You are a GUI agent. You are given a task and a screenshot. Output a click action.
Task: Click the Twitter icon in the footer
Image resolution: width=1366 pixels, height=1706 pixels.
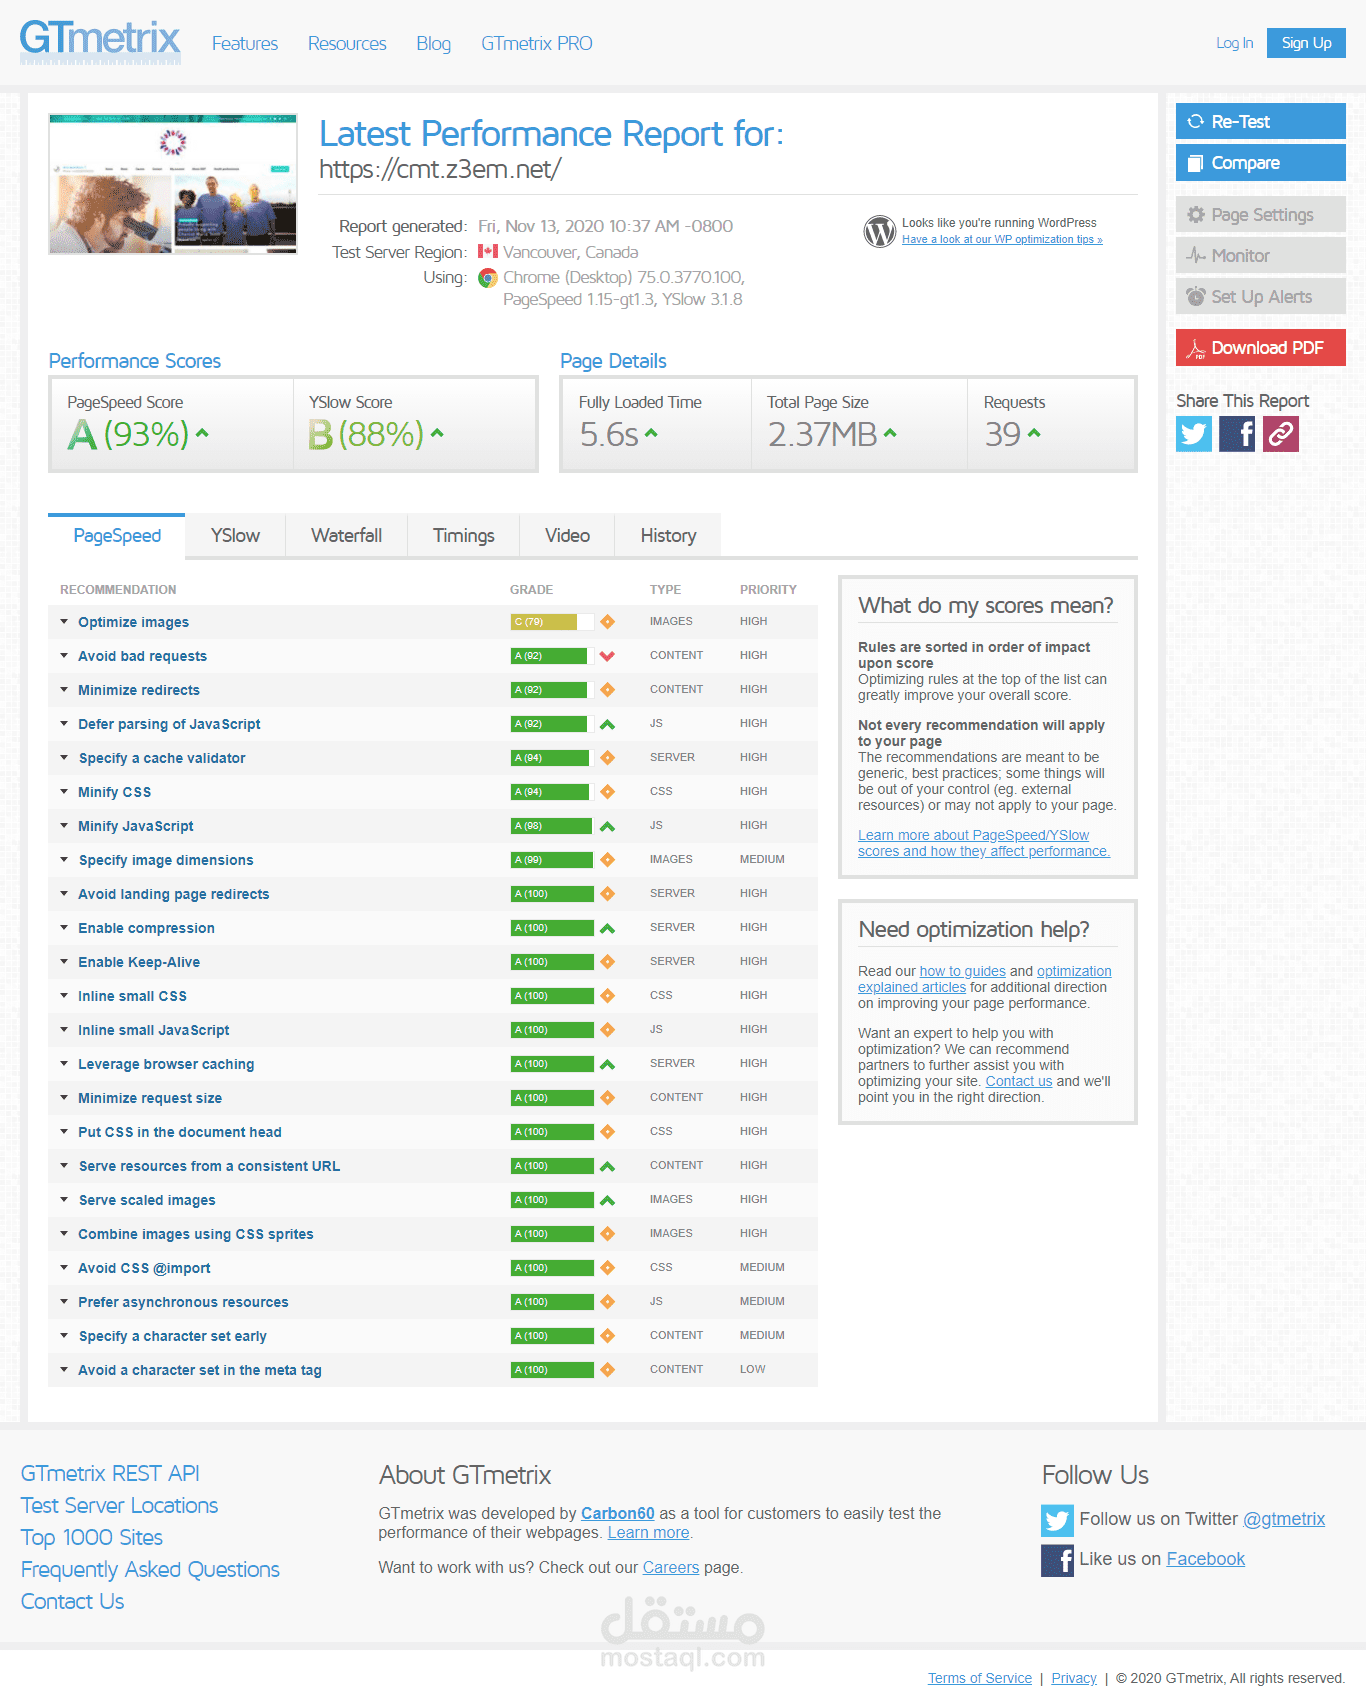pos(1057,1520)
